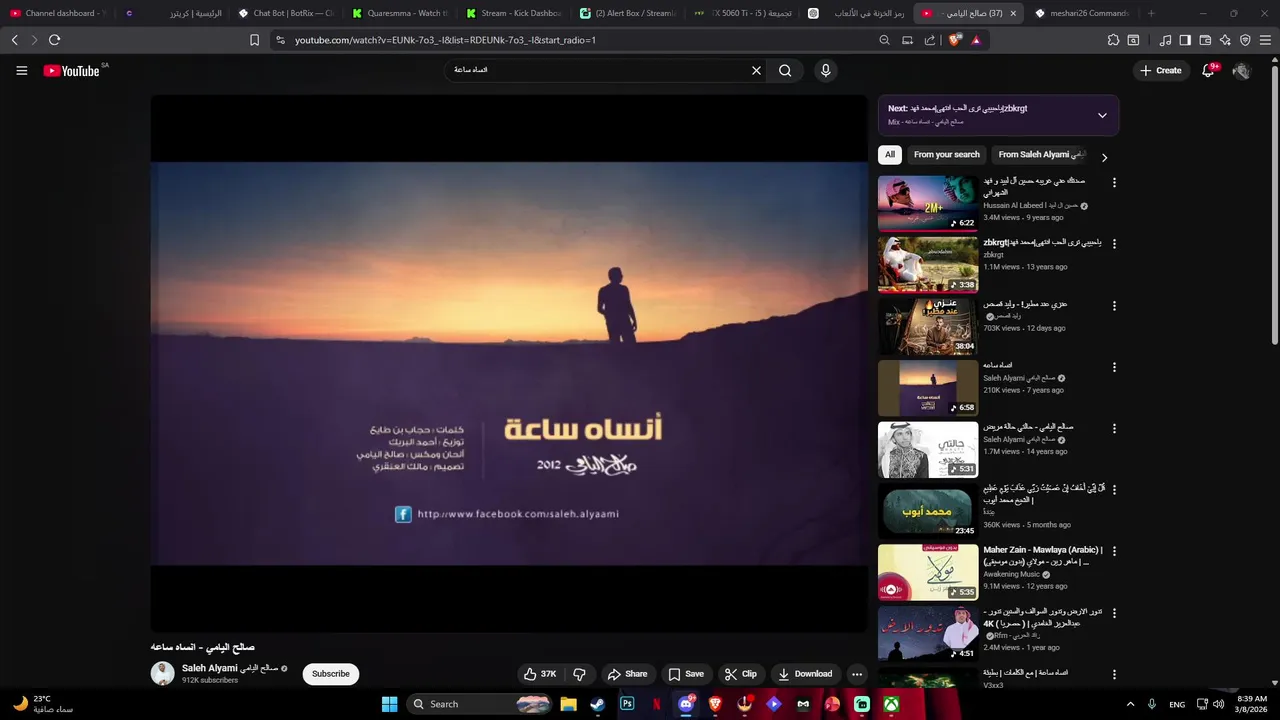Share the page via address bar share icon
This screenshot has width=1280, height=720.
click(x=930, y=40)
